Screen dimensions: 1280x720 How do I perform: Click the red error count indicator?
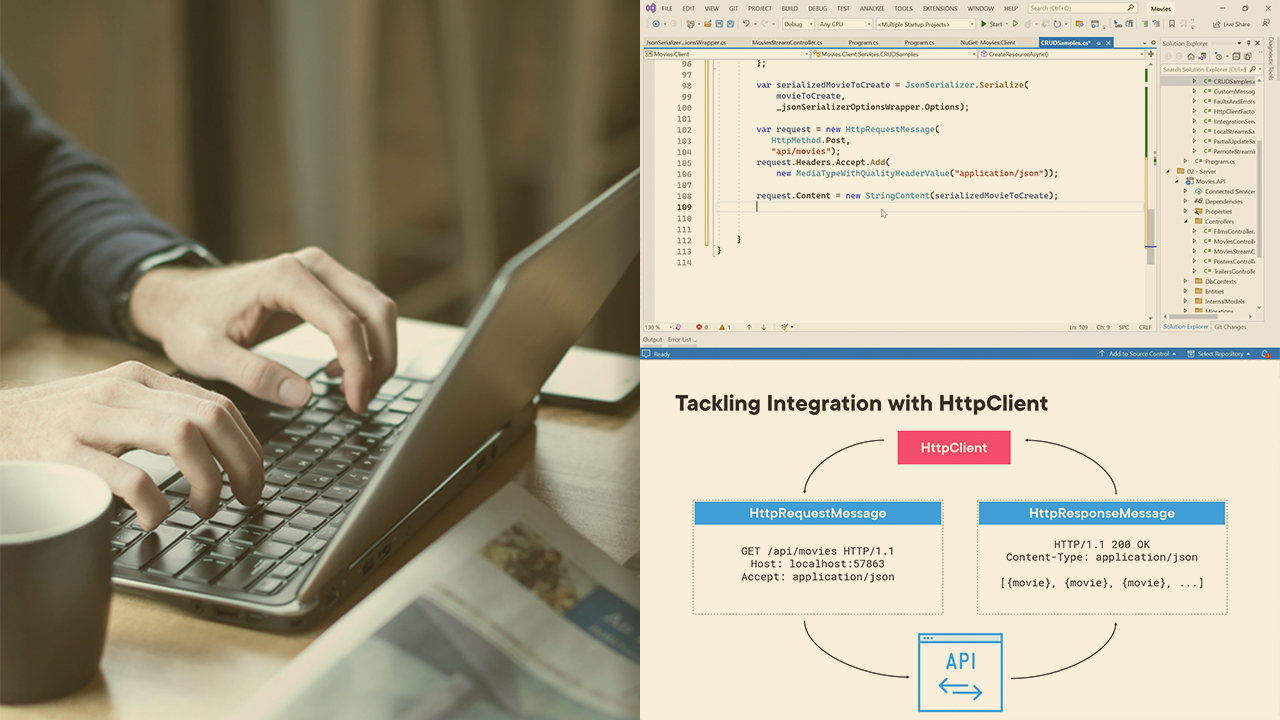tap(701, 327)
